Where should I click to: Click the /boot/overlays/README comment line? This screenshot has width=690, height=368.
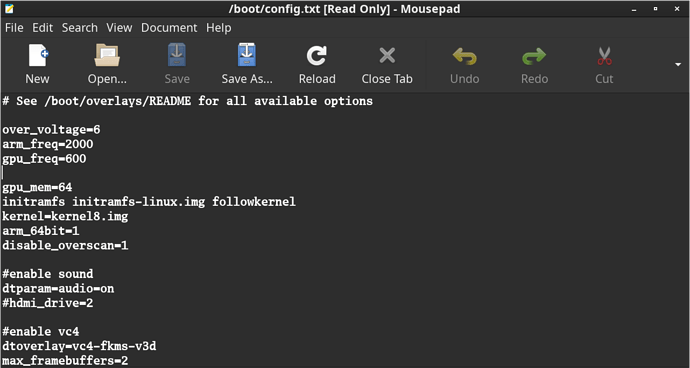187,101
